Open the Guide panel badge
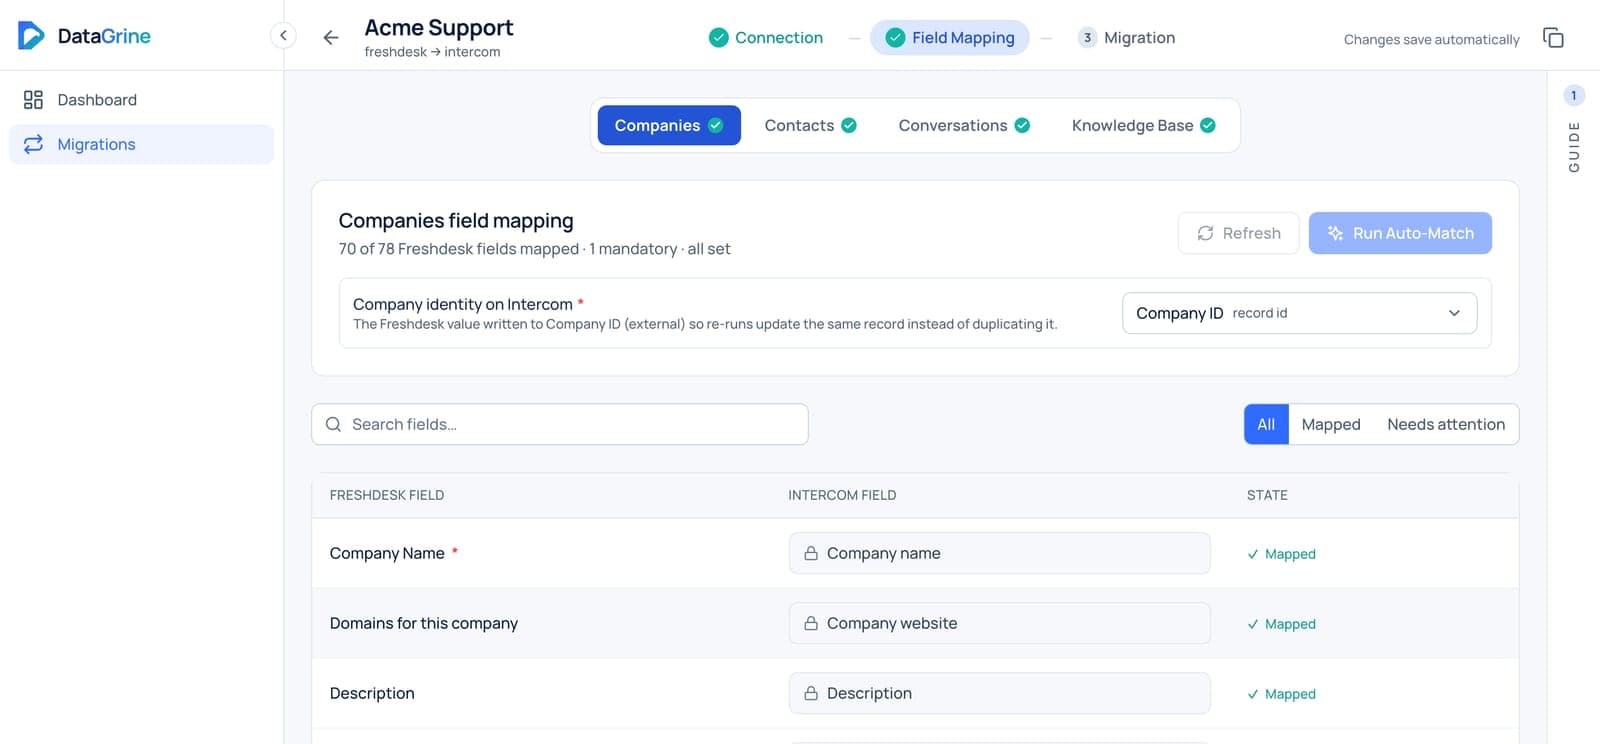 [x=1573, y=96]
